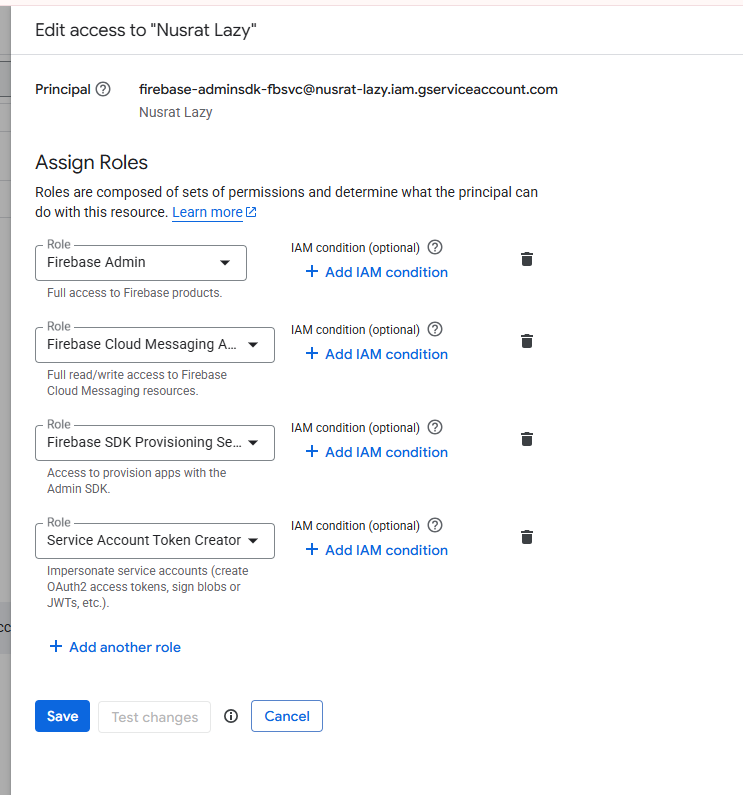Open Firebase SDK Provisioning role dropdown
Viewport: 743px width, 795px height.
click(155, 443)
